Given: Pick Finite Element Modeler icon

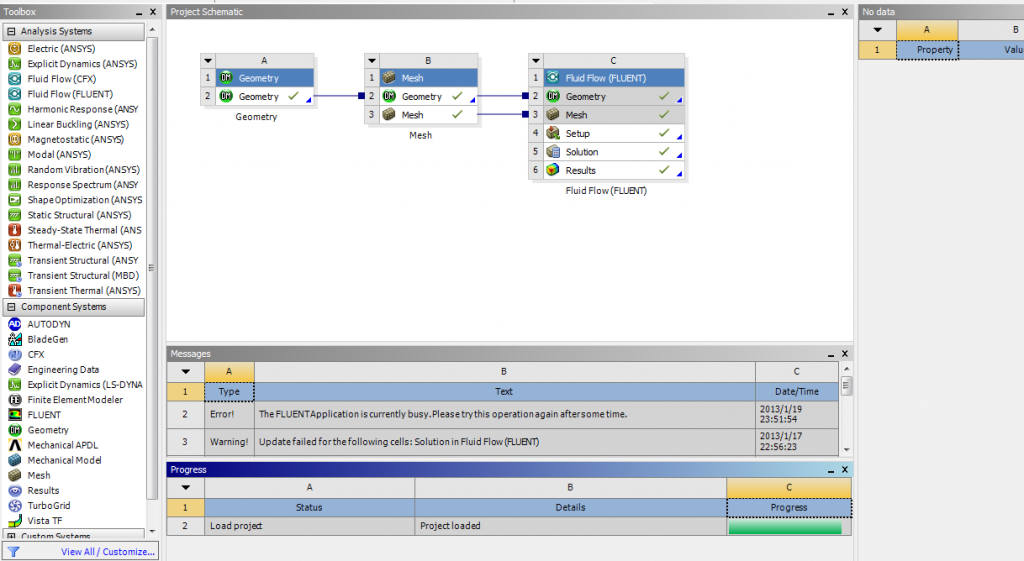Looking at the screenshot, I should click(14, 400).
